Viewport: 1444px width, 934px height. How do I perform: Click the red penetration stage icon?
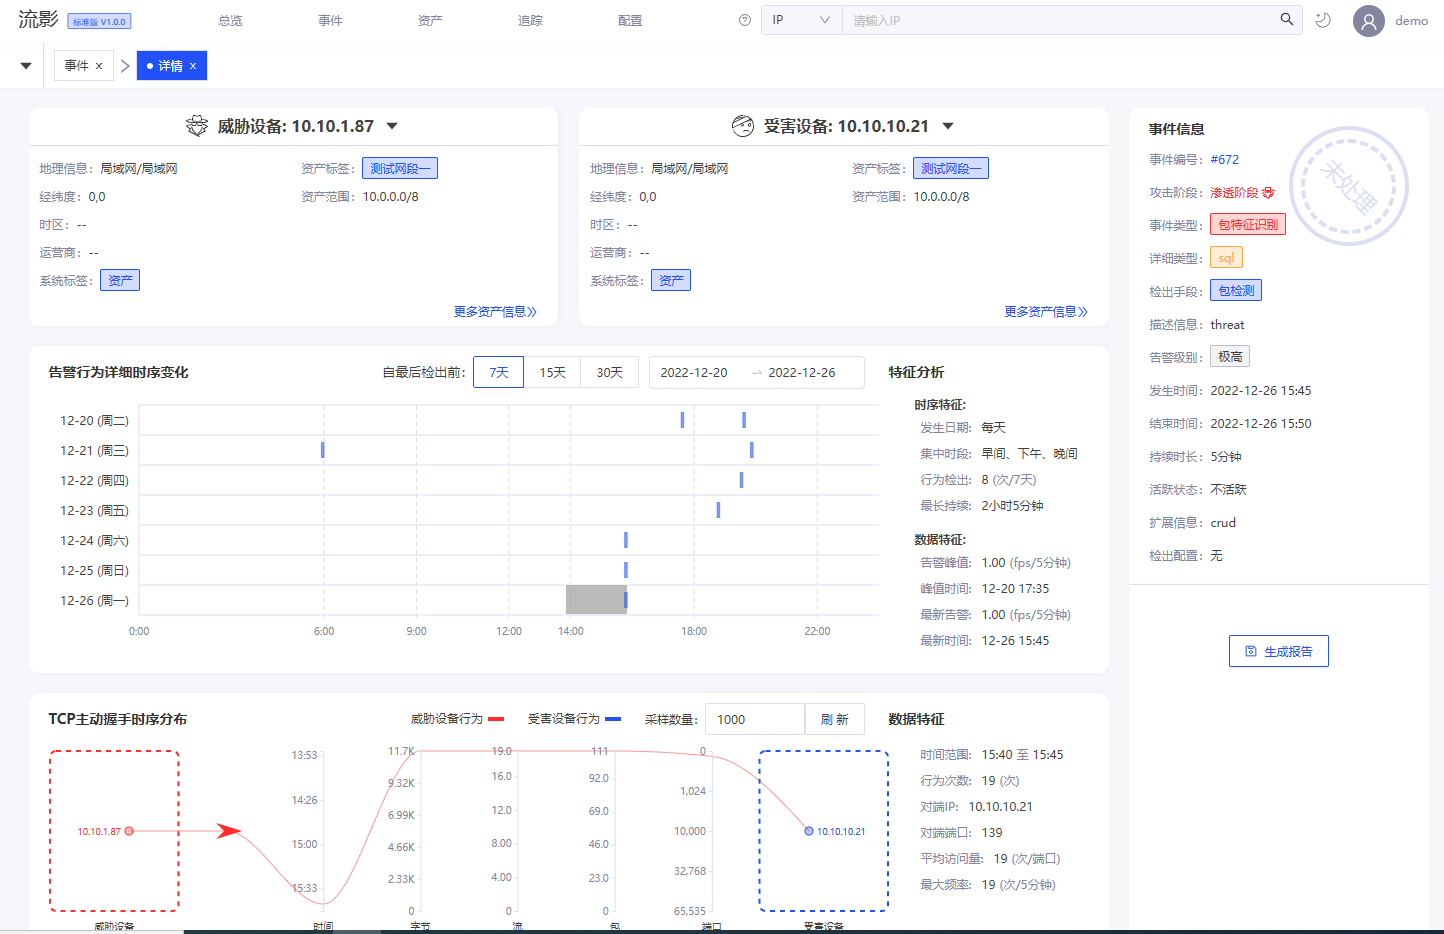pos(1268,192)
